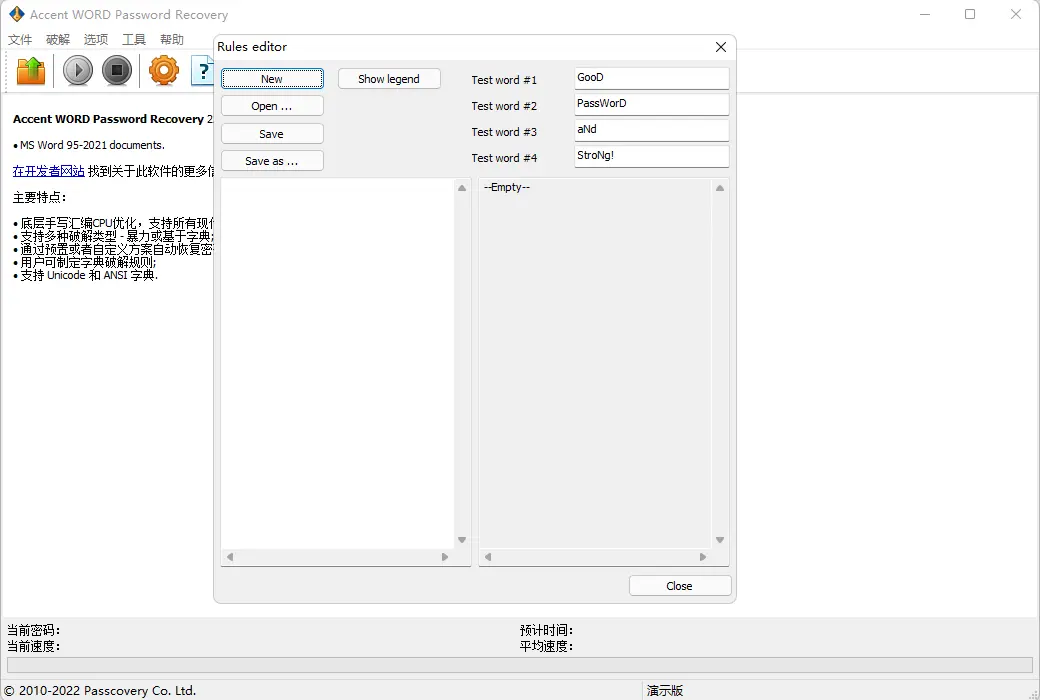Minimize the main application window
The image size is (1040, 700).
tap(925, 14)
